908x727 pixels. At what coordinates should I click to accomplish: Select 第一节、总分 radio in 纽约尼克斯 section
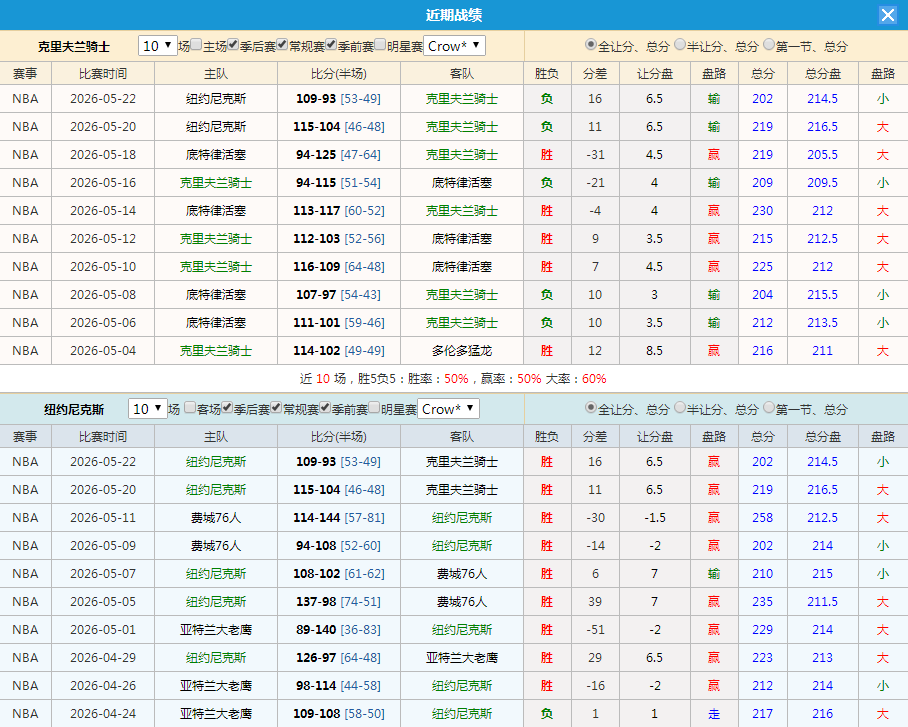click(x=768, y=407)
